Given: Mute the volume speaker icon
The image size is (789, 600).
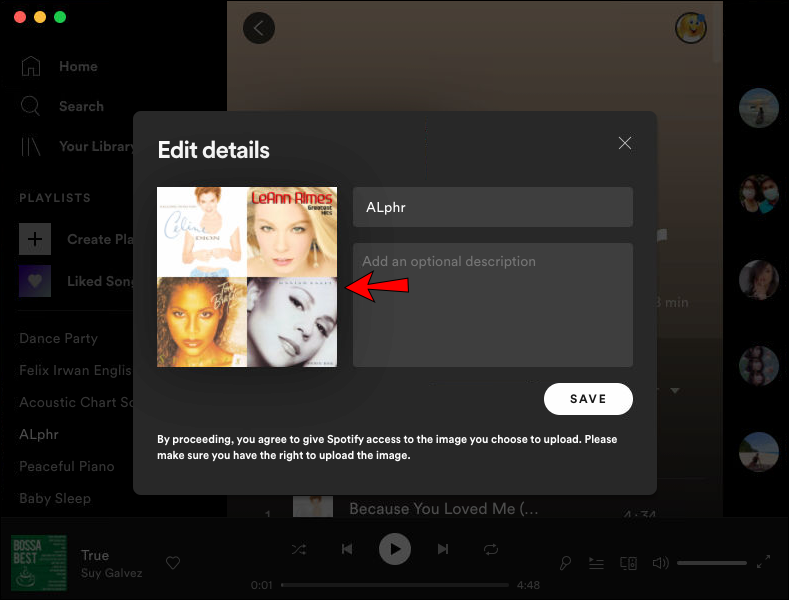Looking at the screenshot, I should point(660,563).
